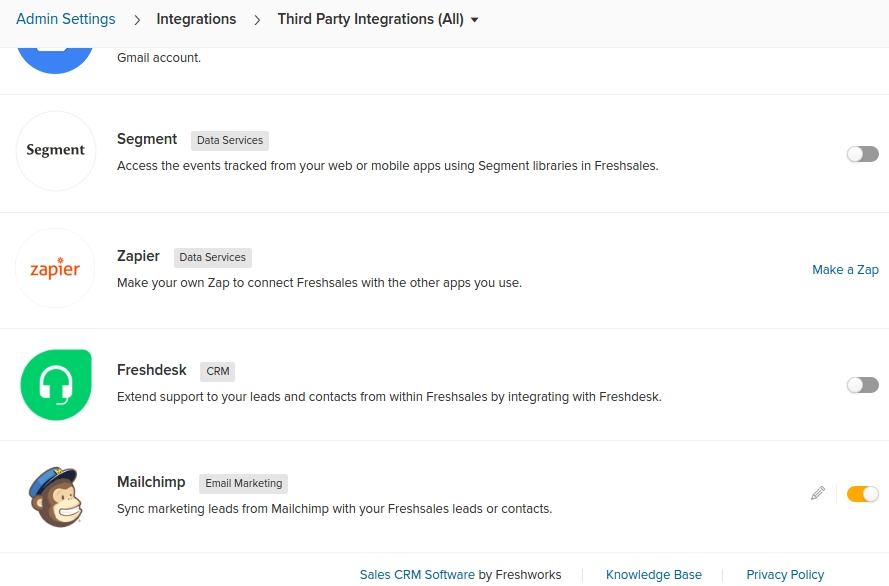Open the Knowledge Base footer link
This screenshot has width=889, height=586.
(654, 575)
